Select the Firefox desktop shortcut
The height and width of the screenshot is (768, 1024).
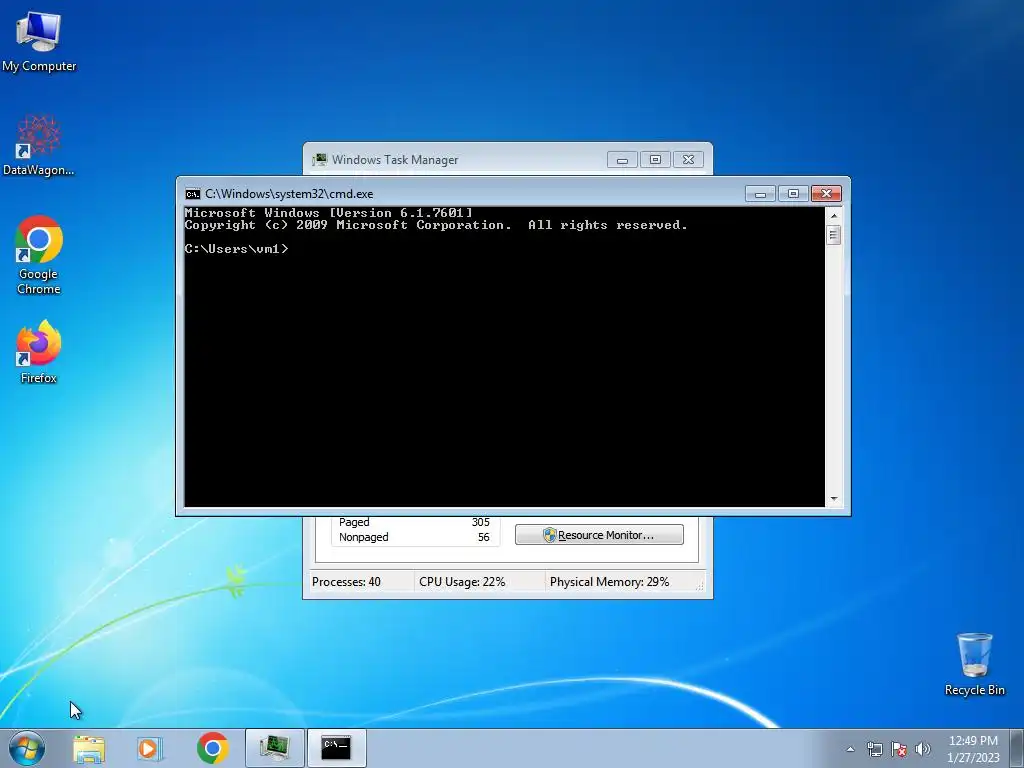[39, 351]
